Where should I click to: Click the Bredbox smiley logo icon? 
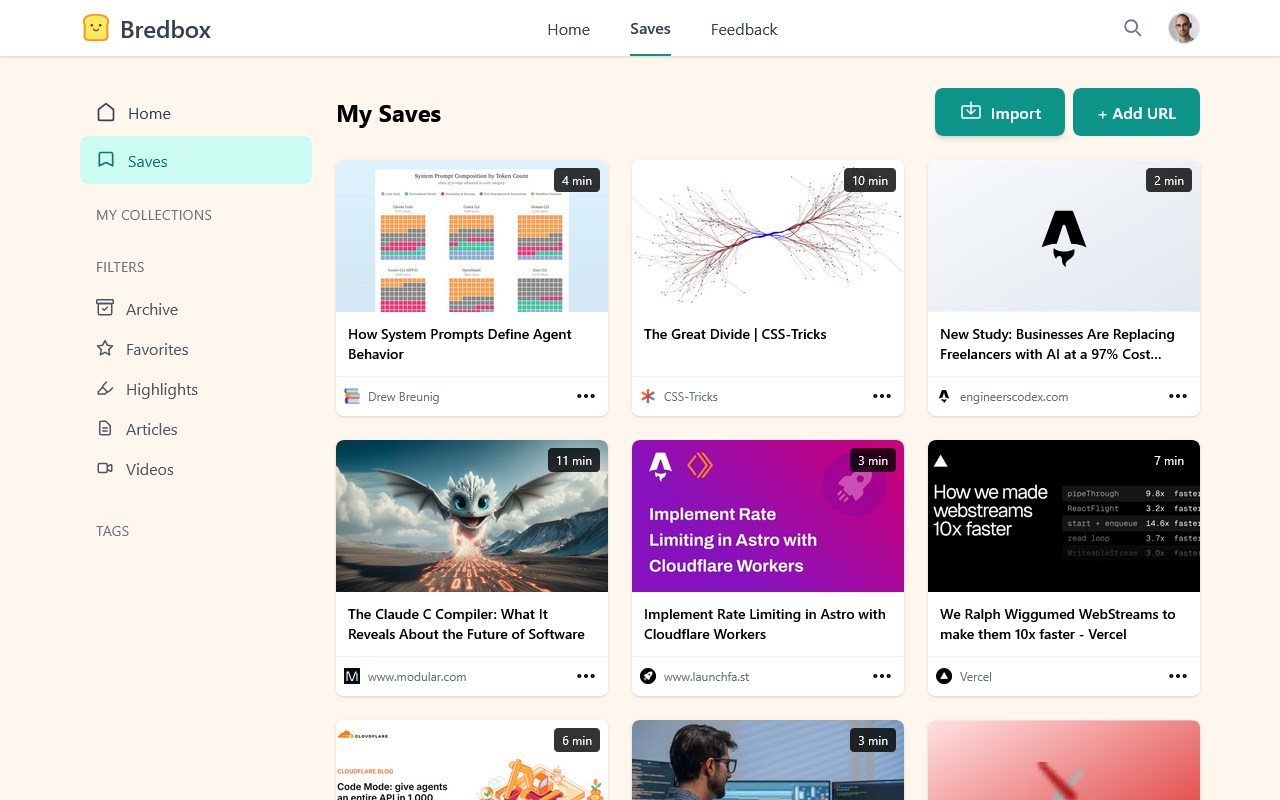(x=95, y=28)
